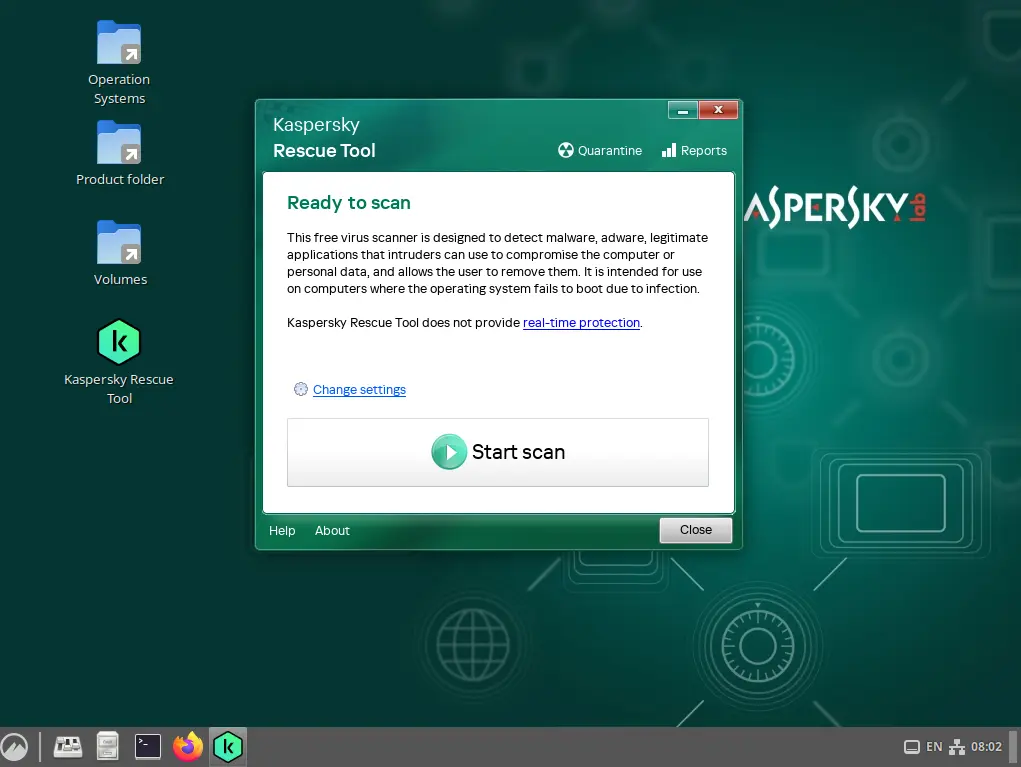Open the file manager from taskbar
Viewport: 1021px width, 767px height.
(x=108, y=746)
